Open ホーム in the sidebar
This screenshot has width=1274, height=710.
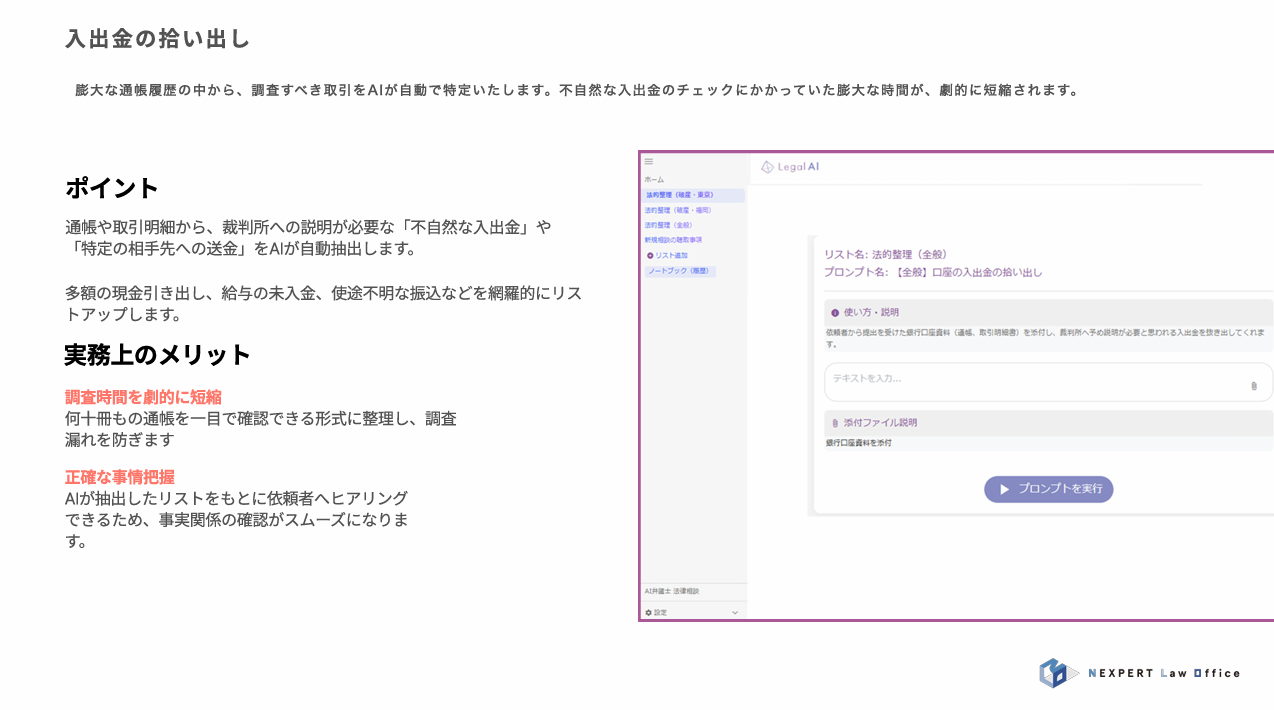pyautogui.click(x=654, y=178)
